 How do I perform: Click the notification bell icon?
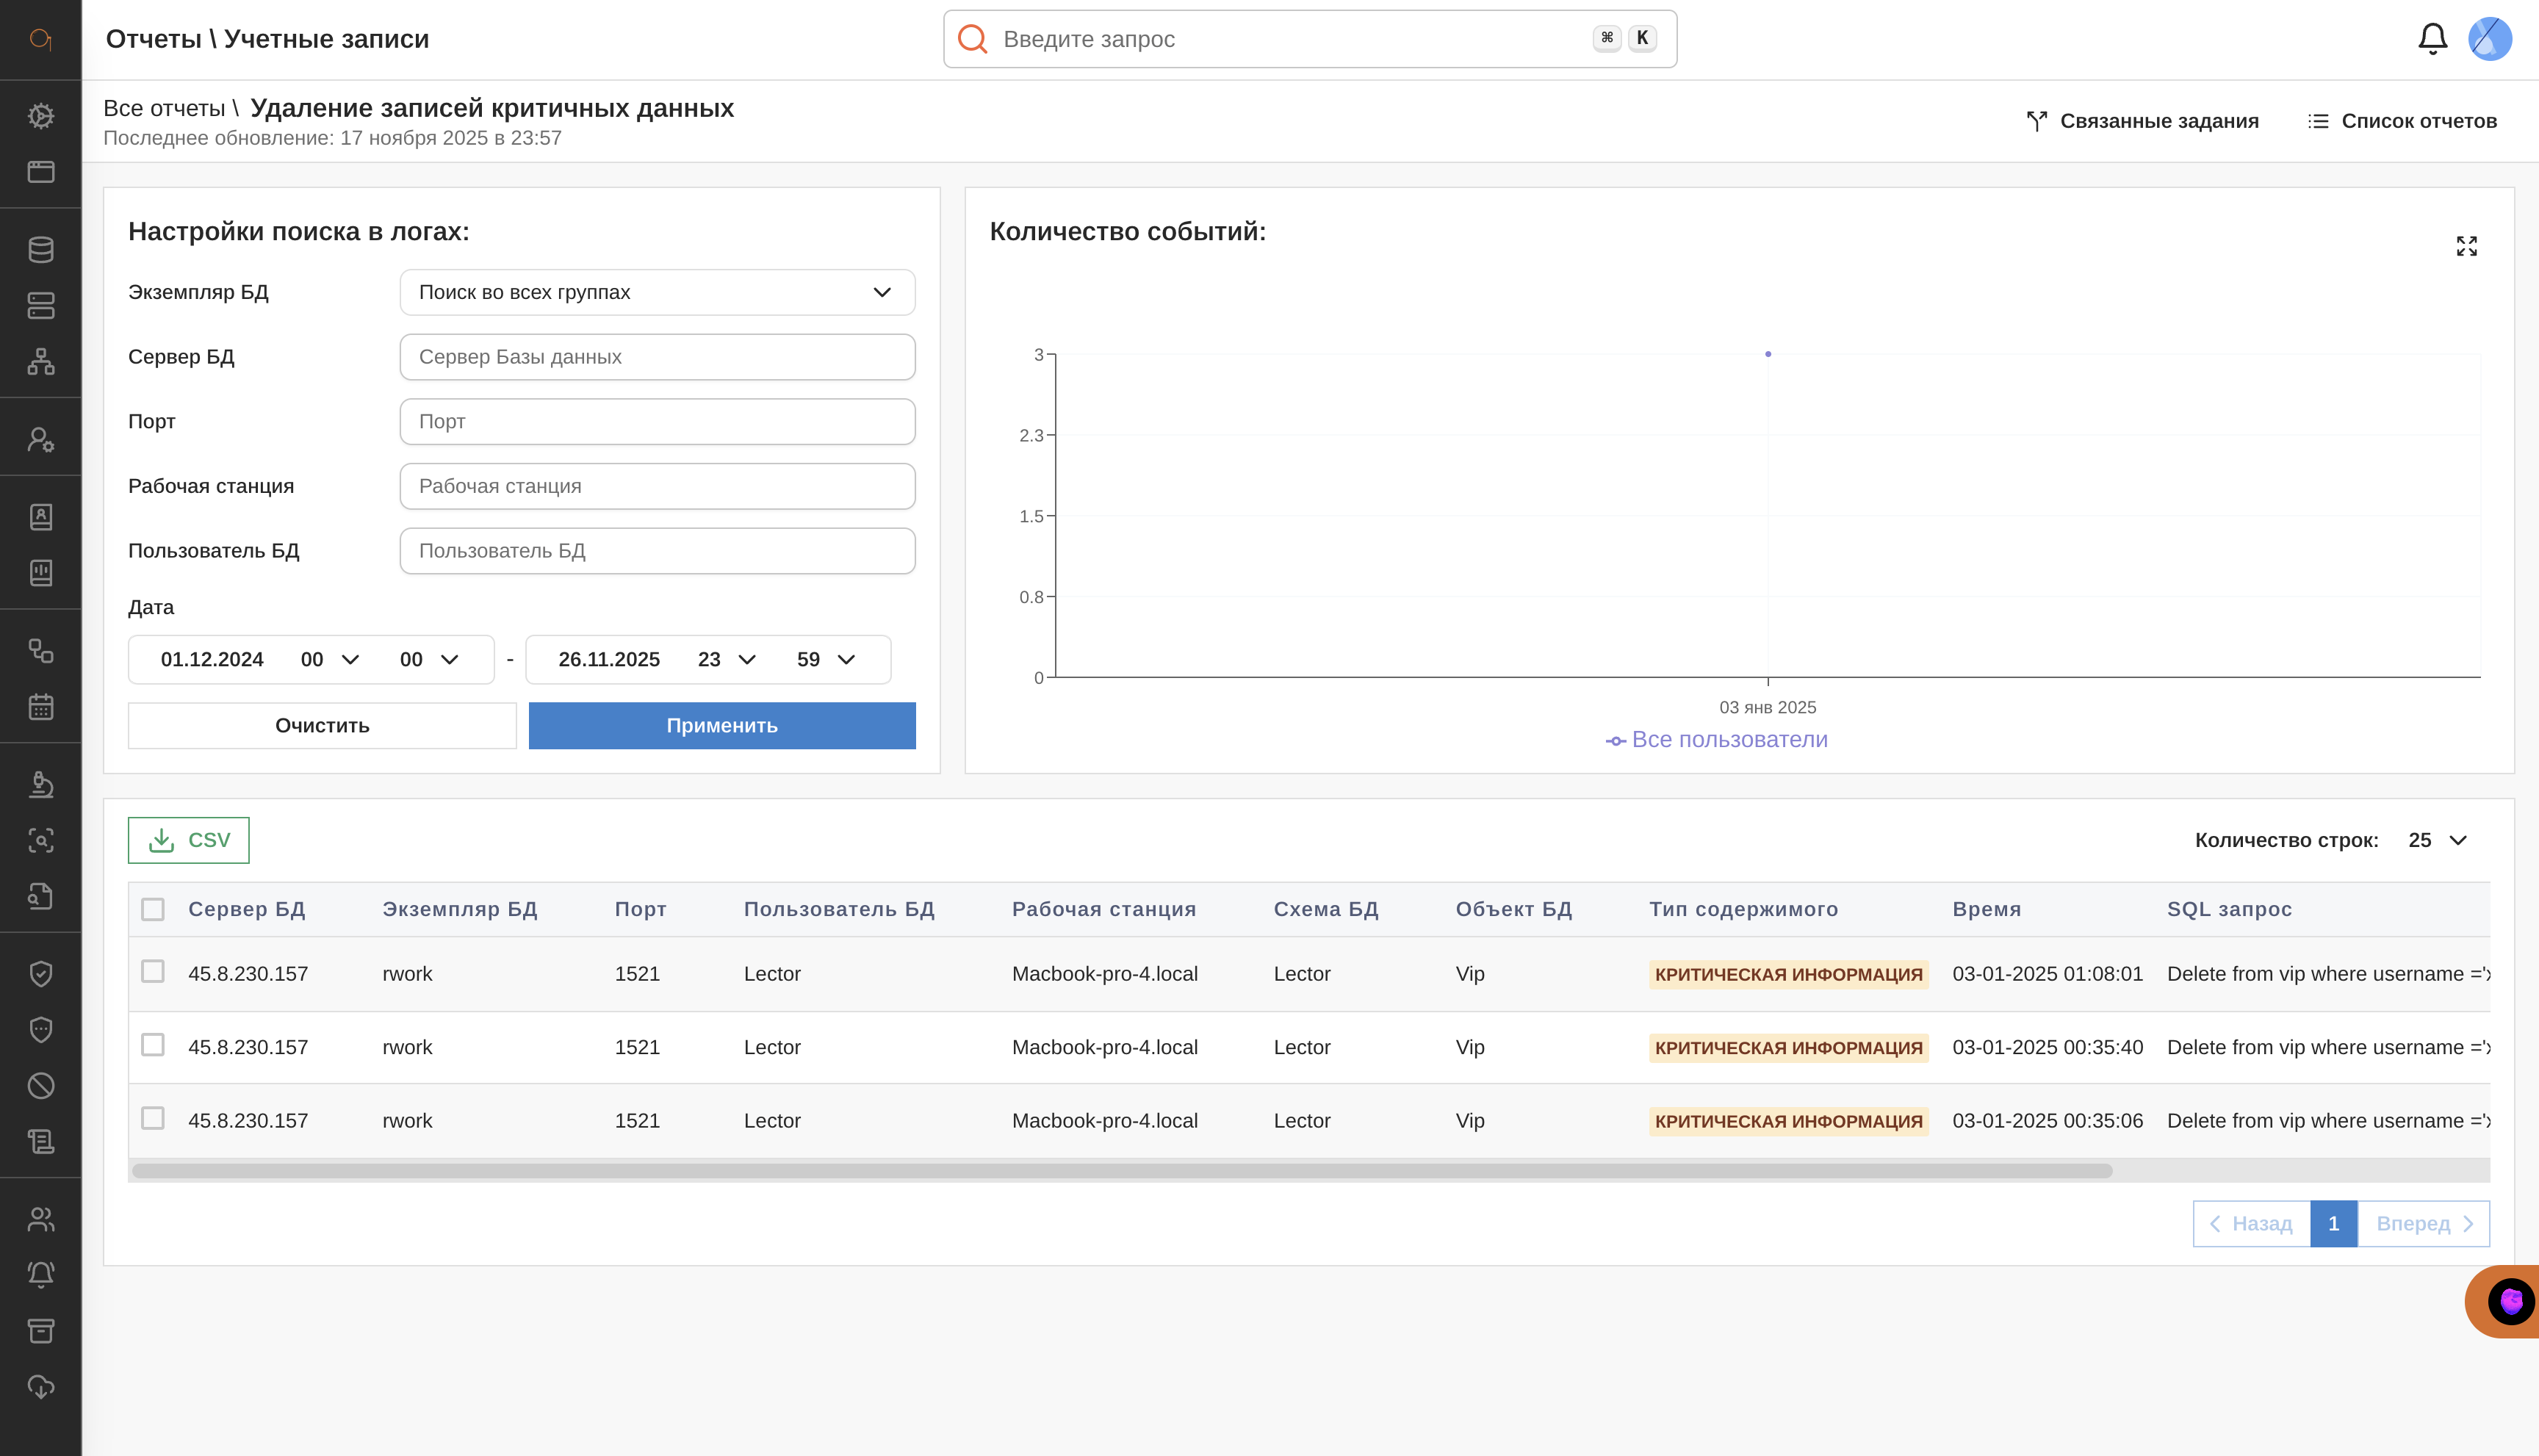pyautogui.click(x=2432, y=39)
